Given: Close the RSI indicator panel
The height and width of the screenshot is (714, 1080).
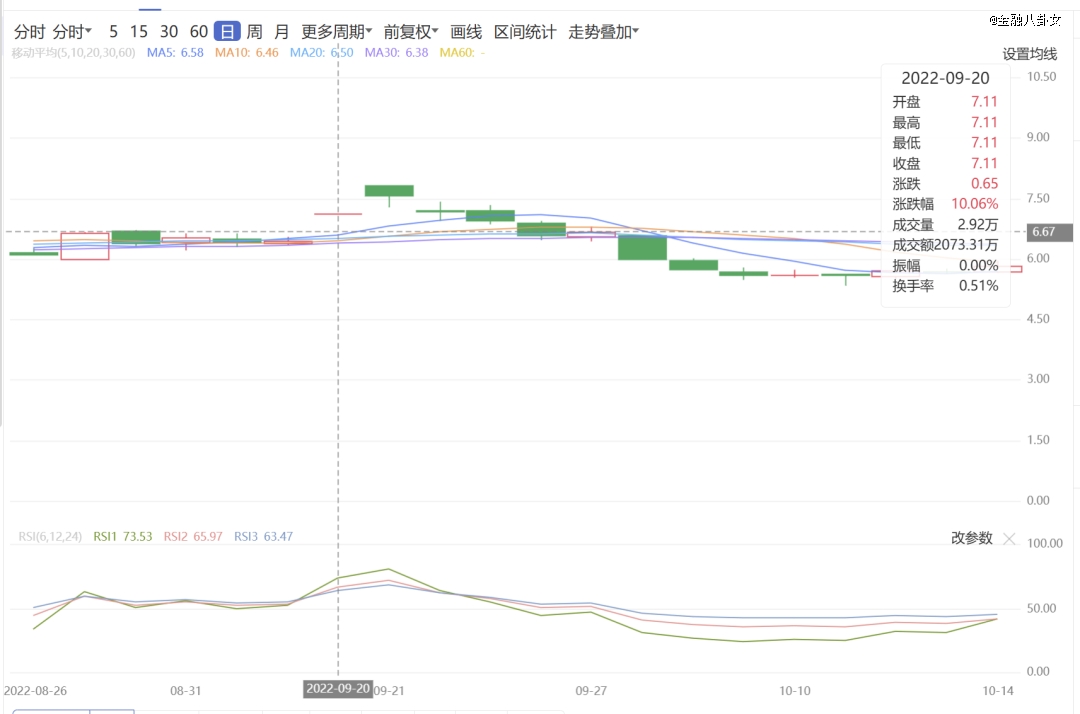Looking at the screenshot, I should [x=1009, y=539].
